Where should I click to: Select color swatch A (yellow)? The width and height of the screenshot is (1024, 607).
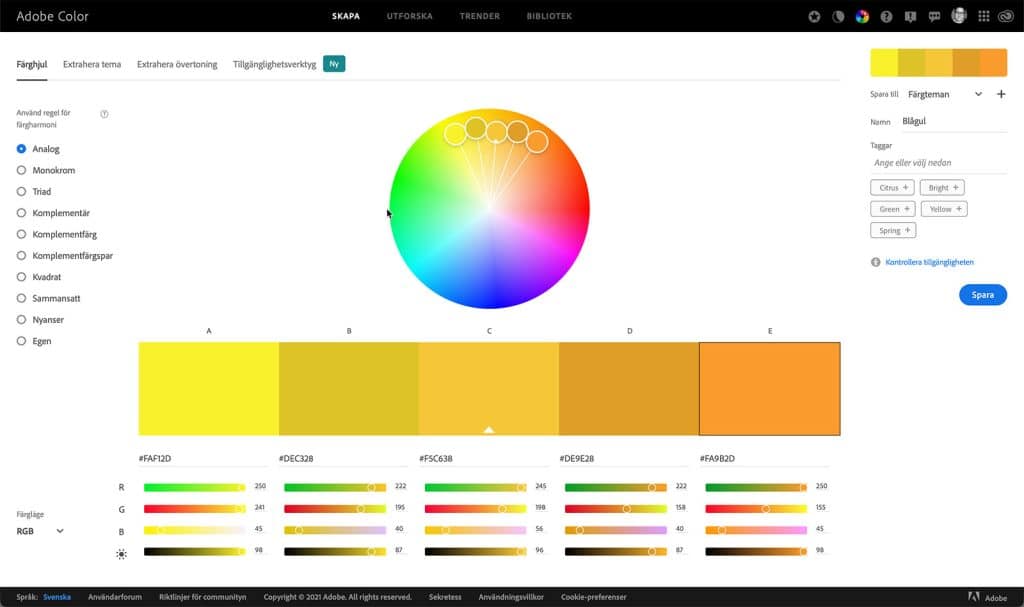(208, 389)
